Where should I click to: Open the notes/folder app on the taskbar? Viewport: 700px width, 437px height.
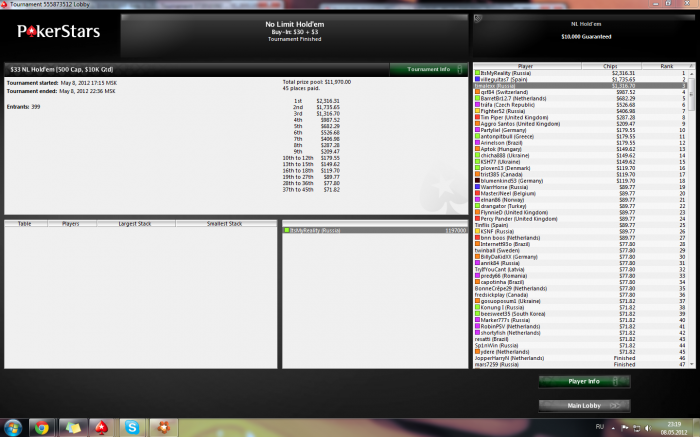[72, 428]
